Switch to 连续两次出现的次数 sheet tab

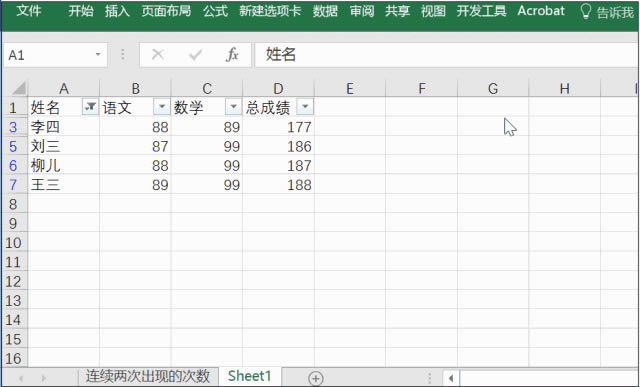pos(148,376)
